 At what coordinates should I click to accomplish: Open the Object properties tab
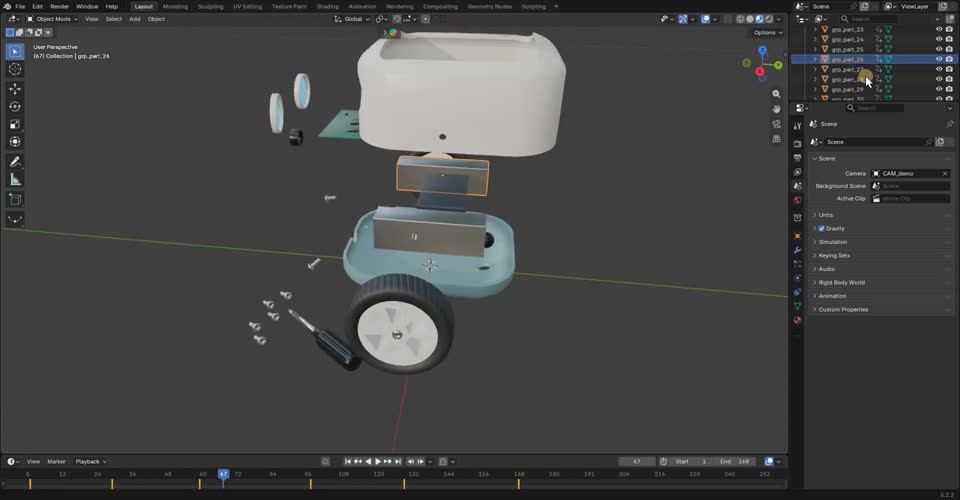[797, 236]
